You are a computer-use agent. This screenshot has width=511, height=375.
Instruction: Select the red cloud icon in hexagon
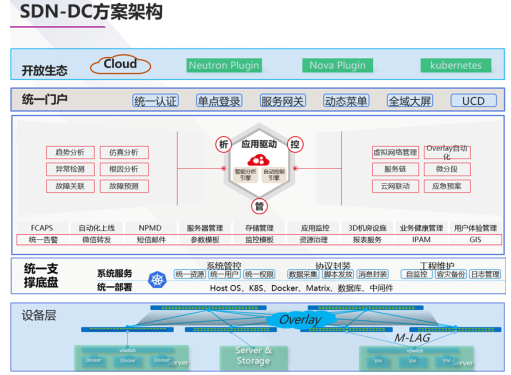(258, 160)
